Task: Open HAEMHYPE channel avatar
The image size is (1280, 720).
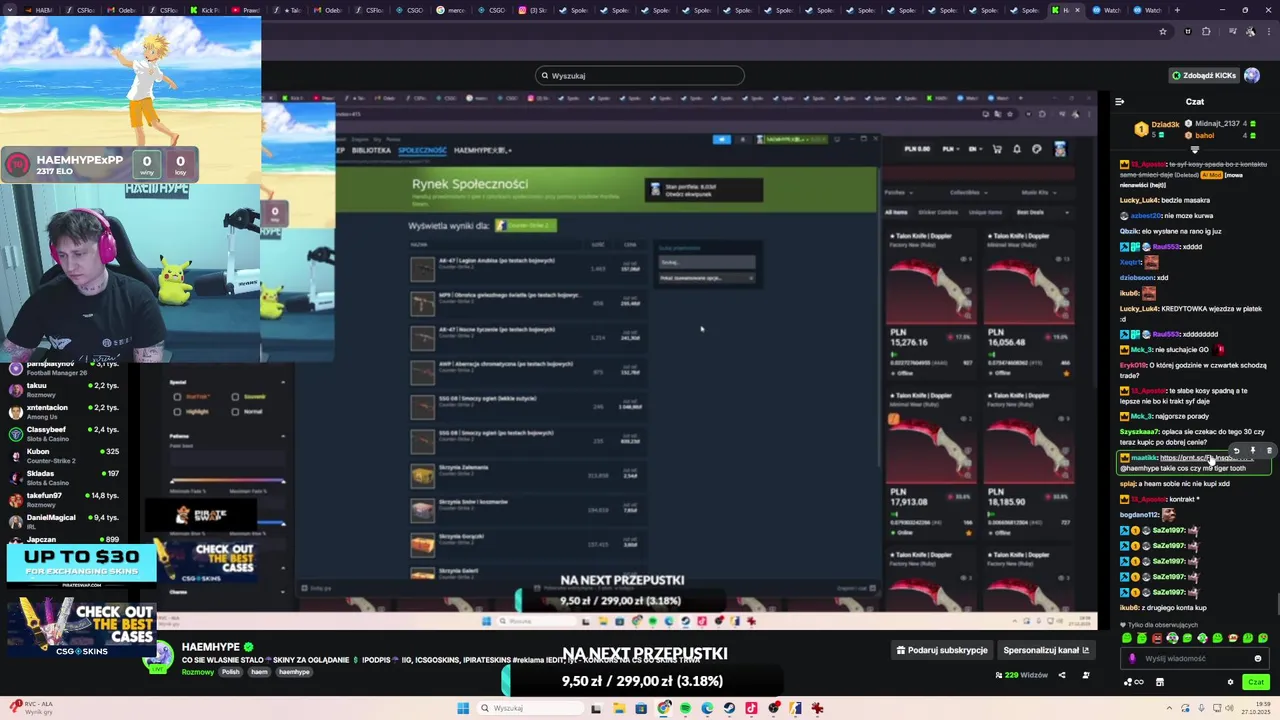Action: click(159, 657)
